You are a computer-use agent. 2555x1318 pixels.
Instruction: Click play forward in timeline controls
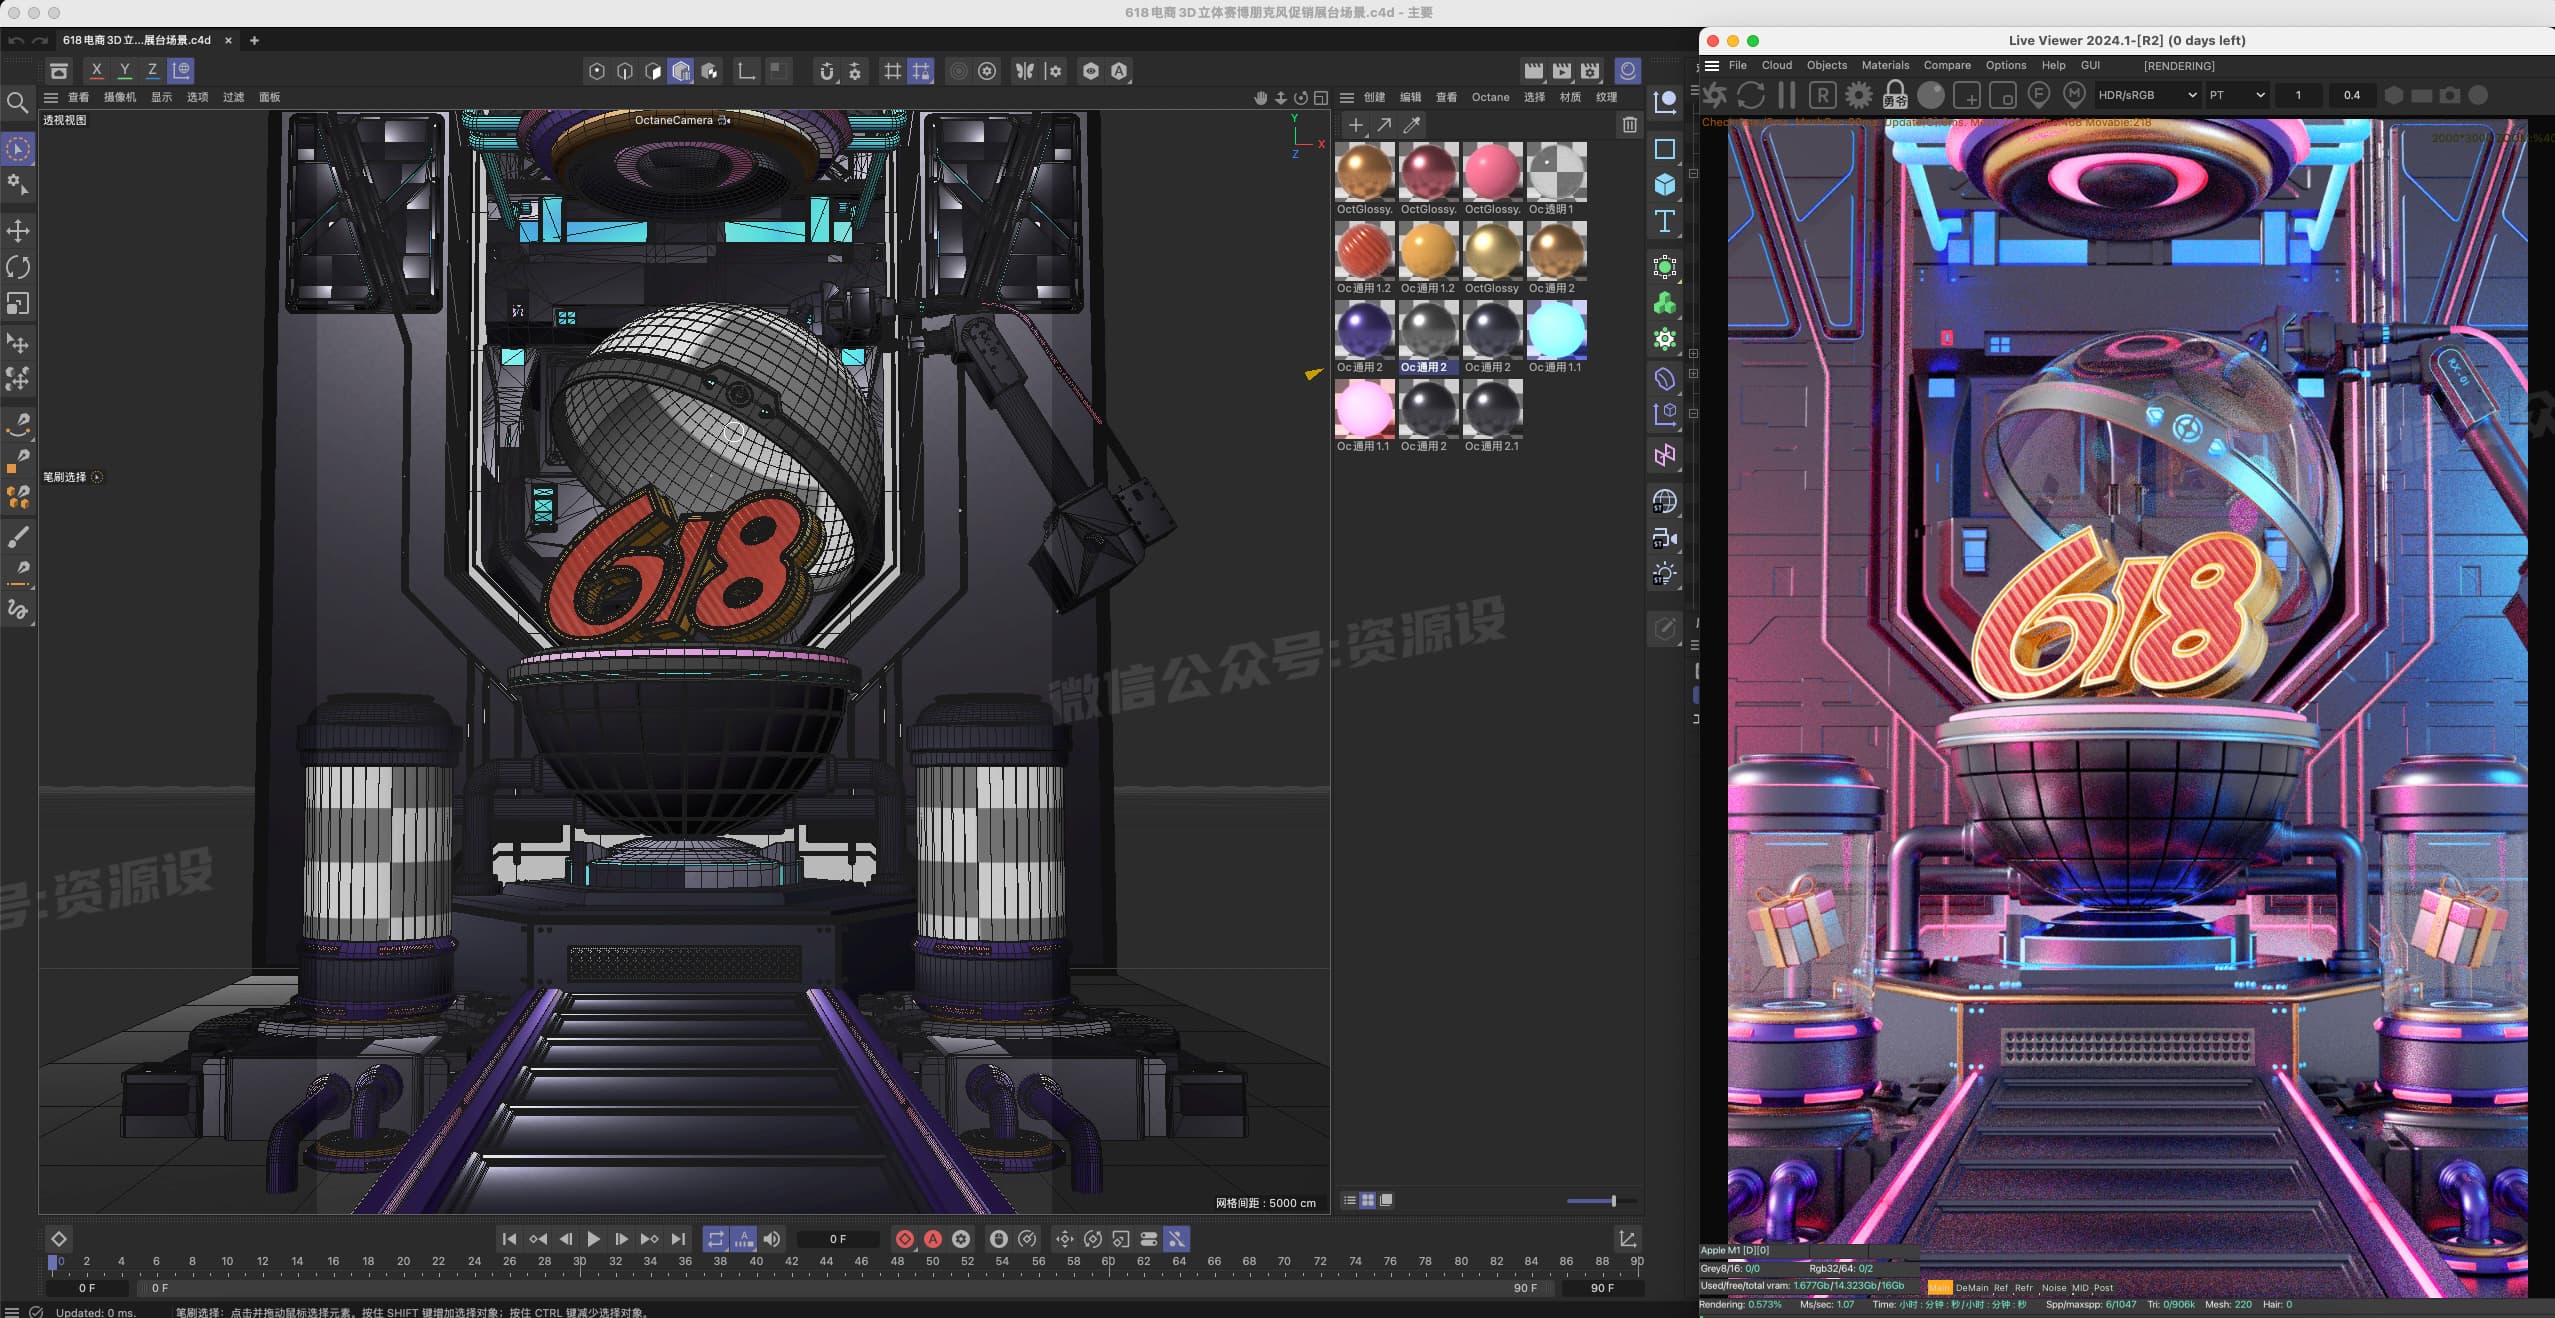click(x=593, y=1239)
